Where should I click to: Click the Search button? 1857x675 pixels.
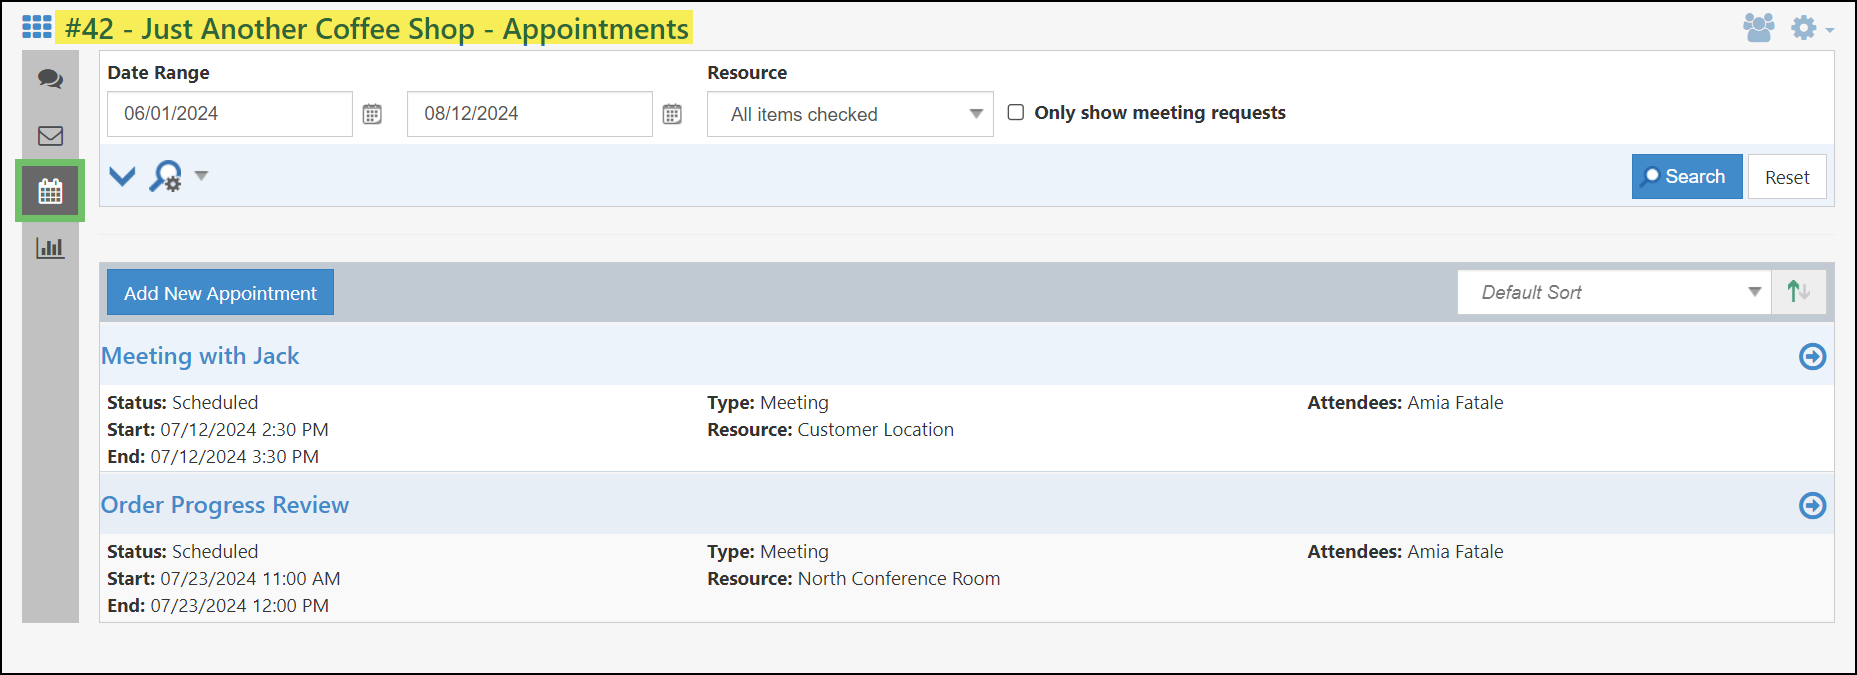pyautogui.click(x=1687, y=176)
